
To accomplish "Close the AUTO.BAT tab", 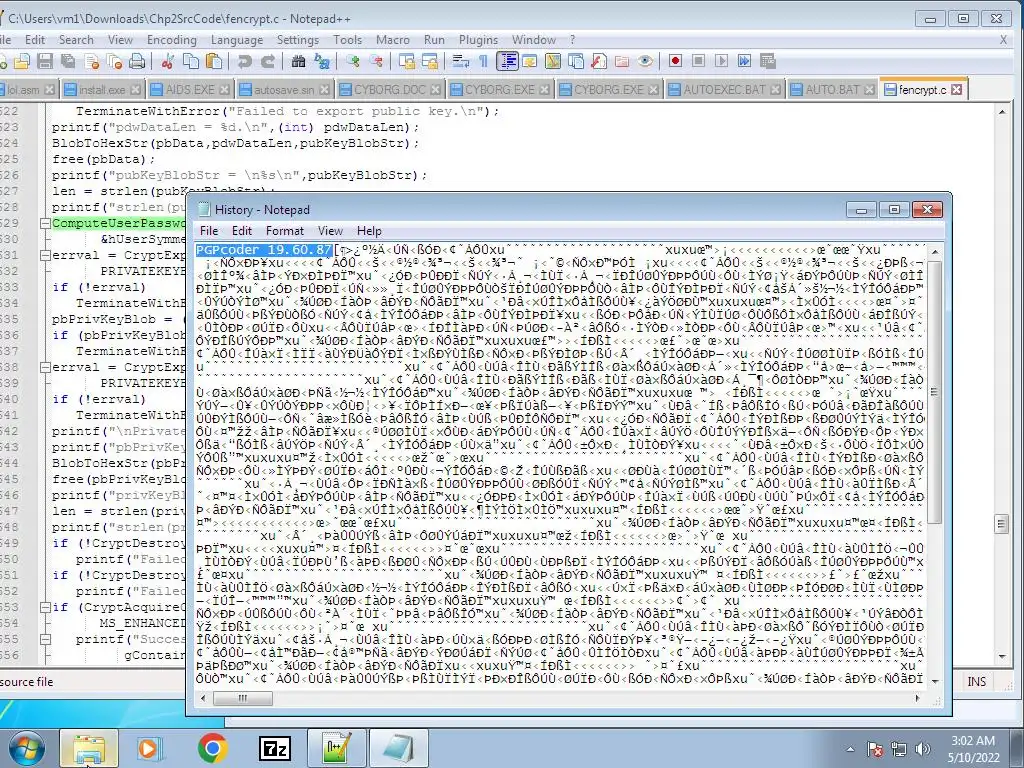I will coord(869,89).
